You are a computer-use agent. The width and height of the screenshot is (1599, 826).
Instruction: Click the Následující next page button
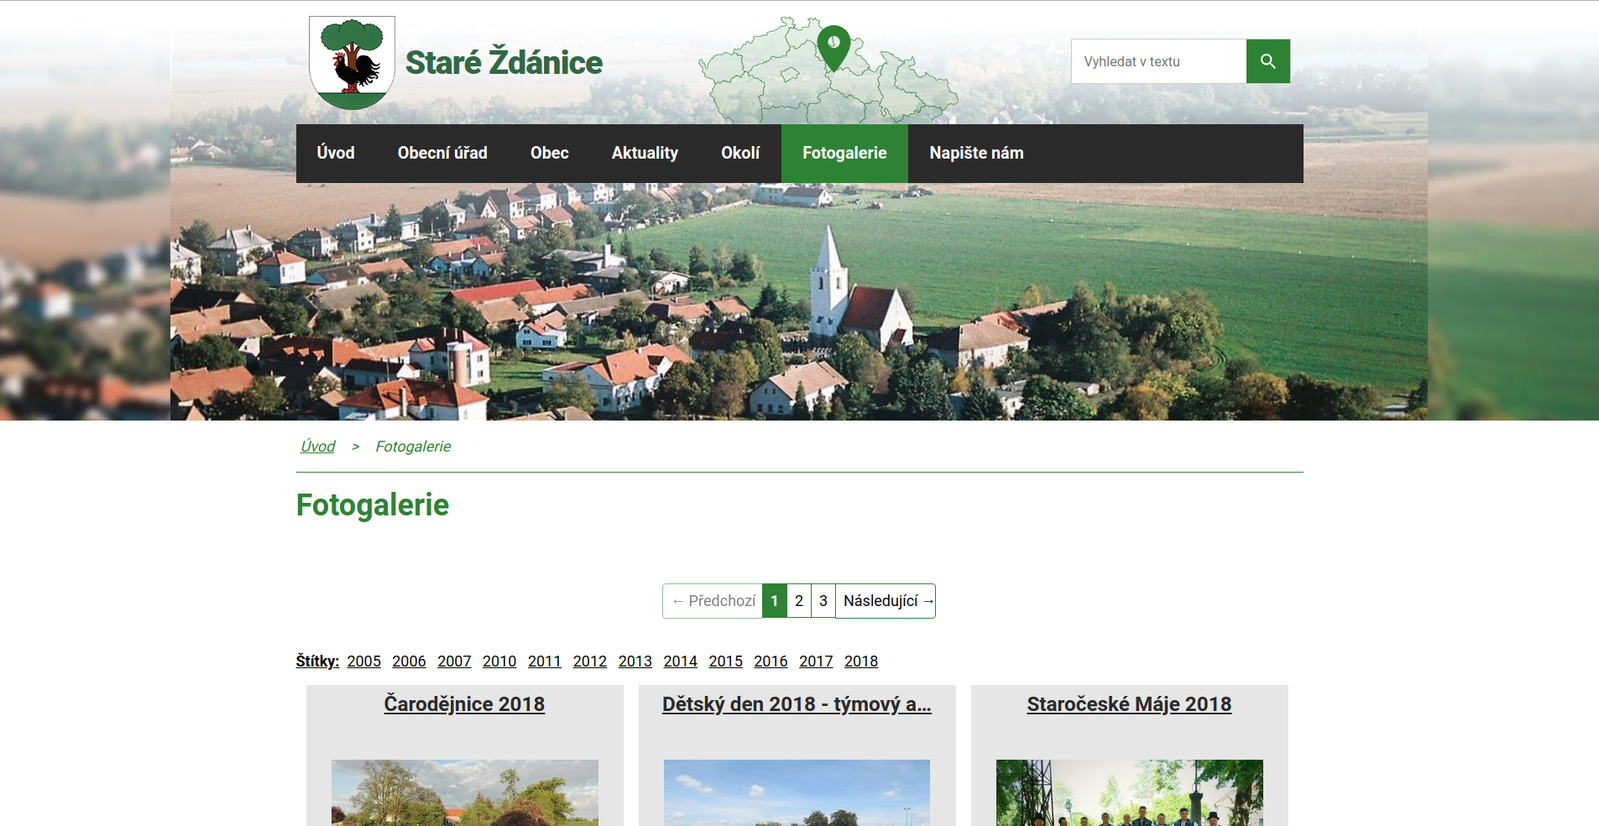pos(886,601)
